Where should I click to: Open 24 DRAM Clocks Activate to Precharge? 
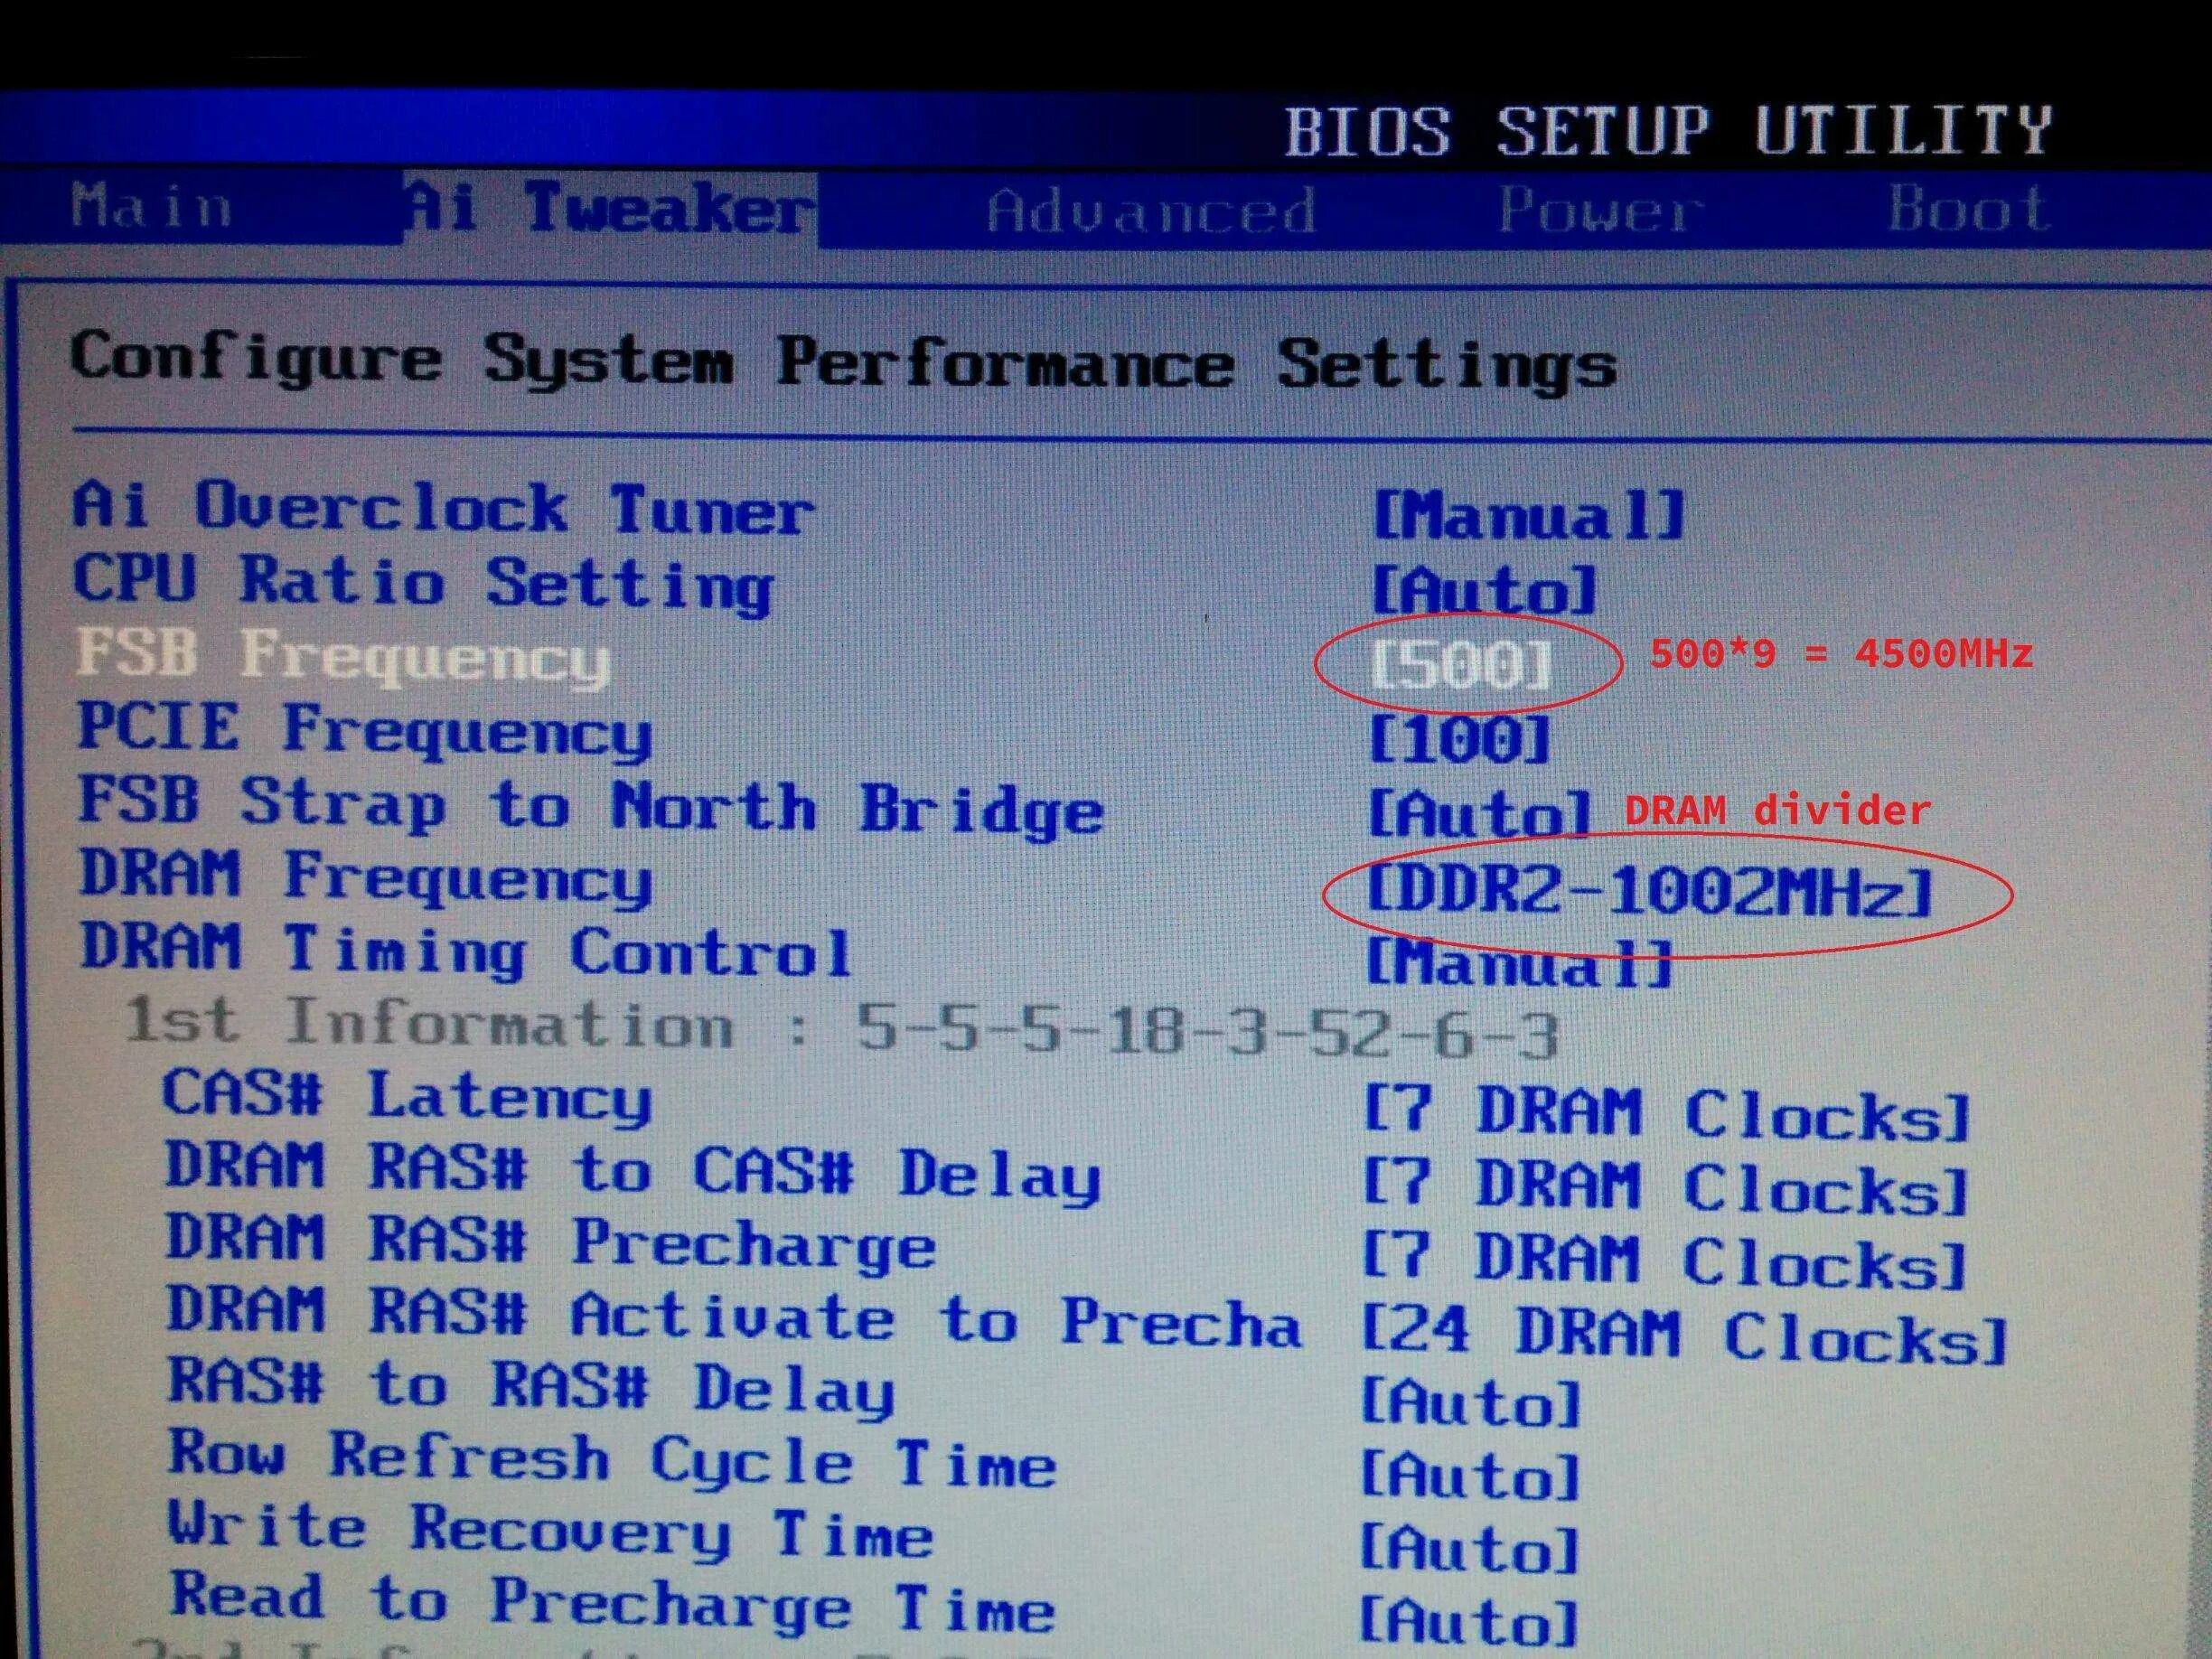click(x=1684, y=1335)
